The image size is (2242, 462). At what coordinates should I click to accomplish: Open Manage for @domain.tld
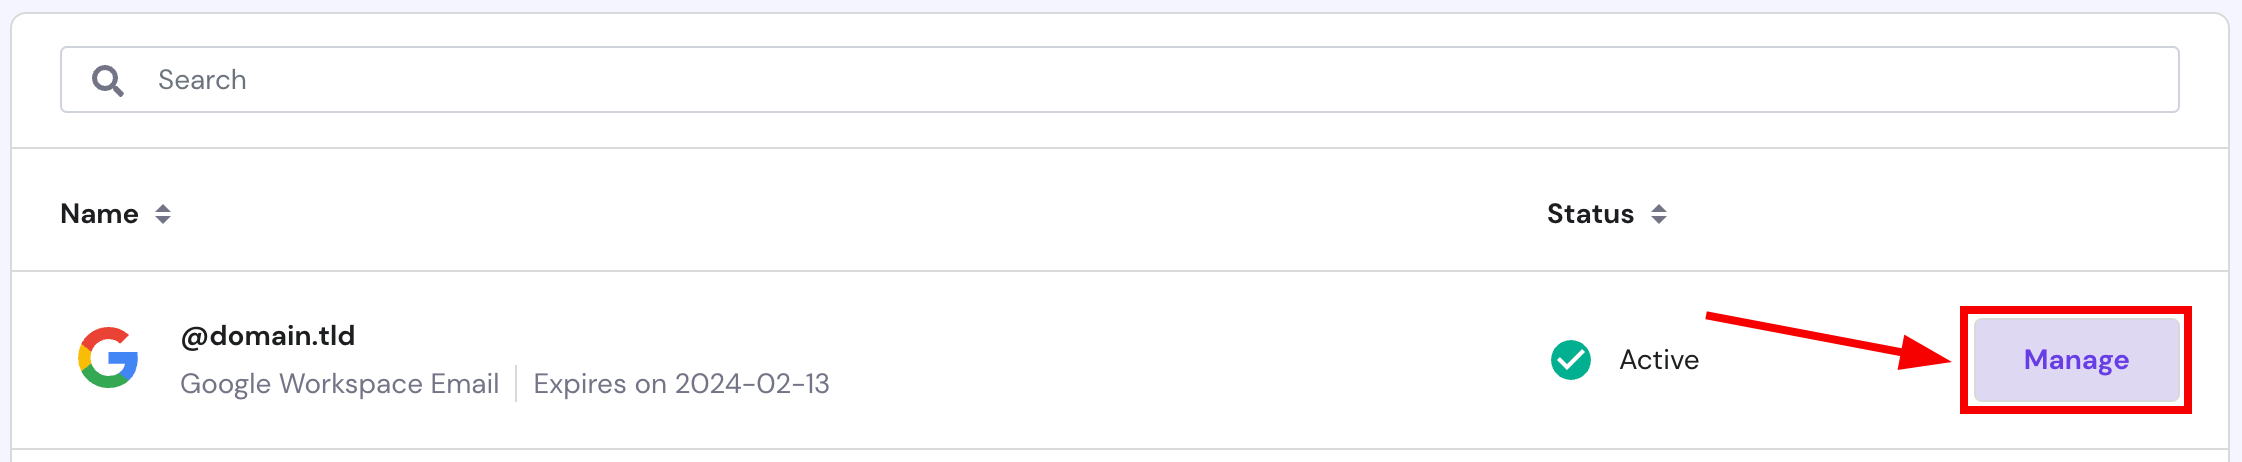point(2076,360)
